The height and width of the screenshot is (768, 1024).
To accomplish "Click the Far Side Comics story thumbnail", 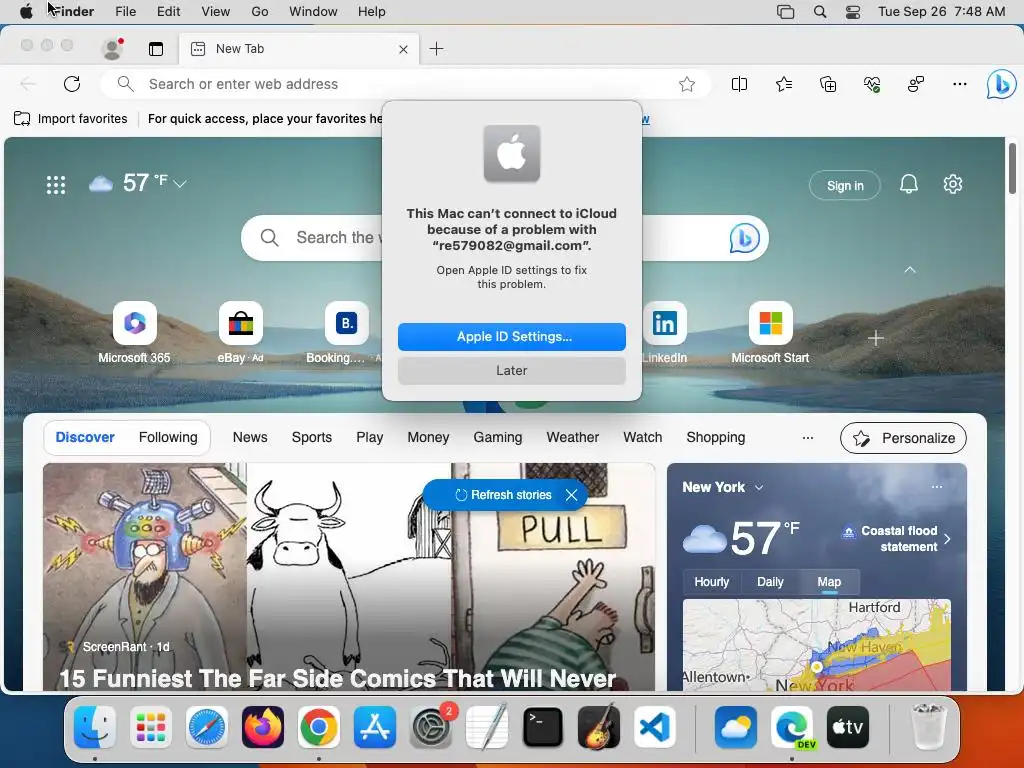I will point(349,577).
